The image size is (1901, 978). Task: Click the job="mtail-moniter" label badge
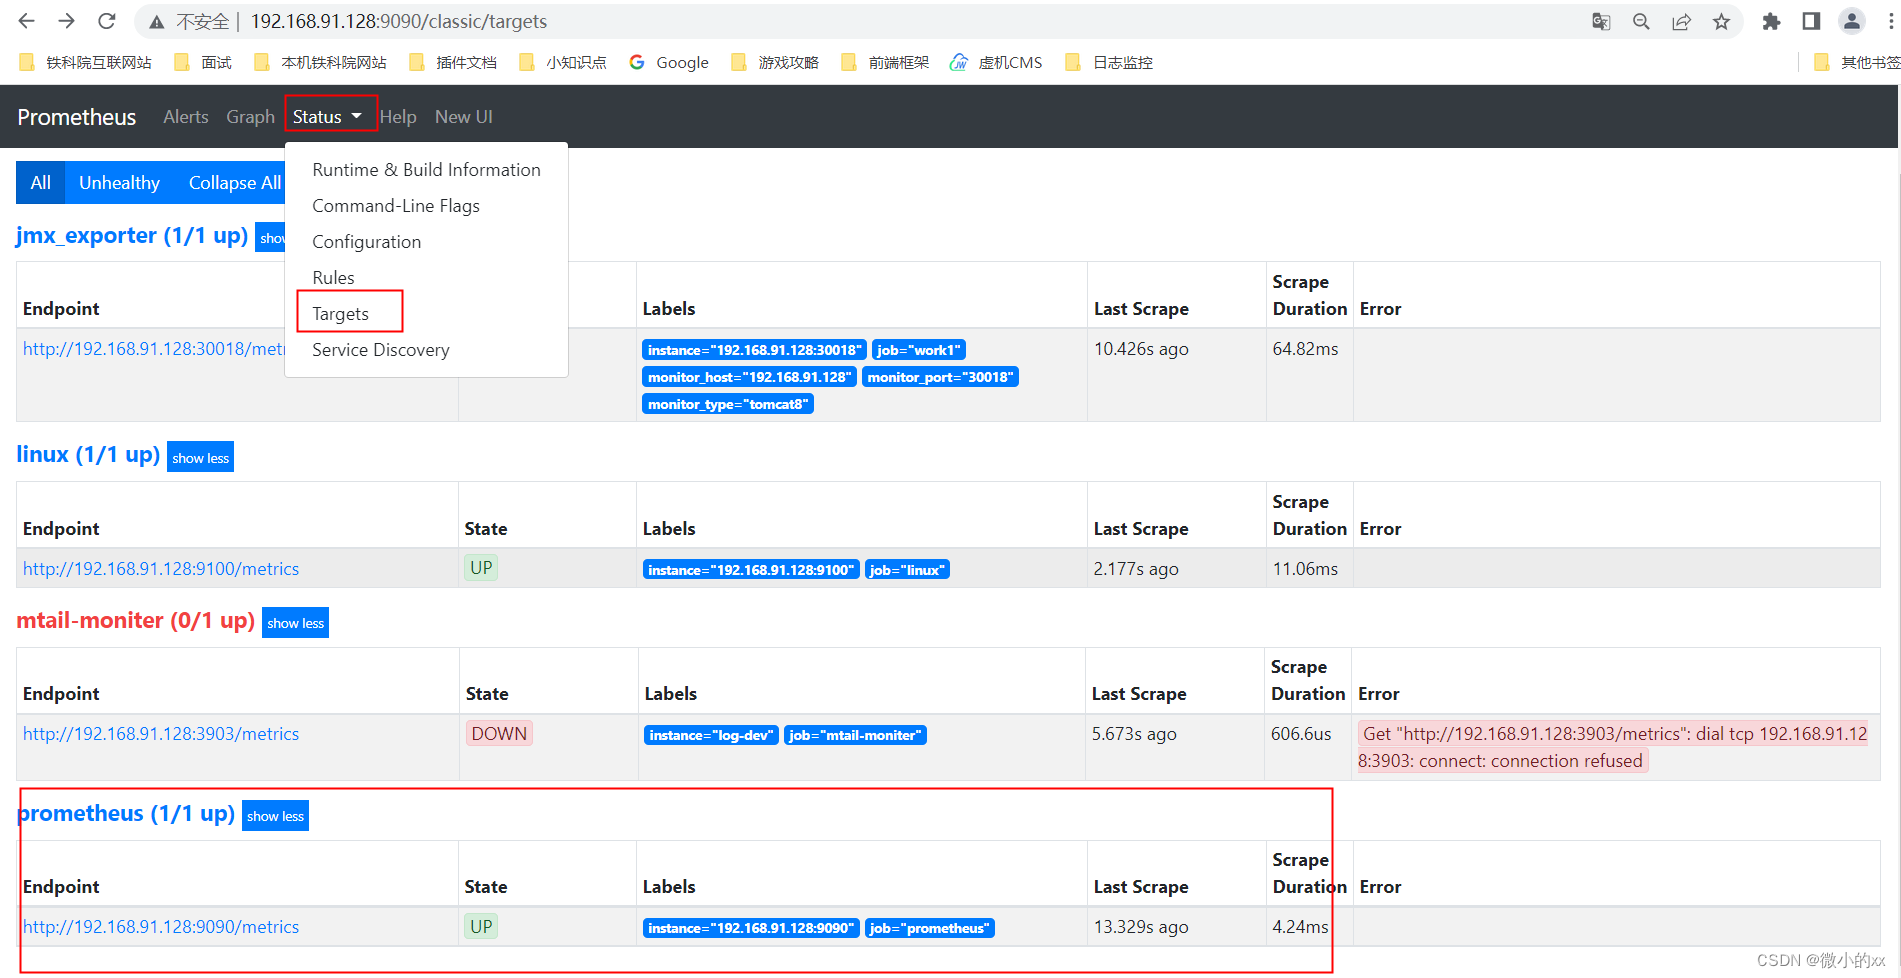tap(855, 735)
